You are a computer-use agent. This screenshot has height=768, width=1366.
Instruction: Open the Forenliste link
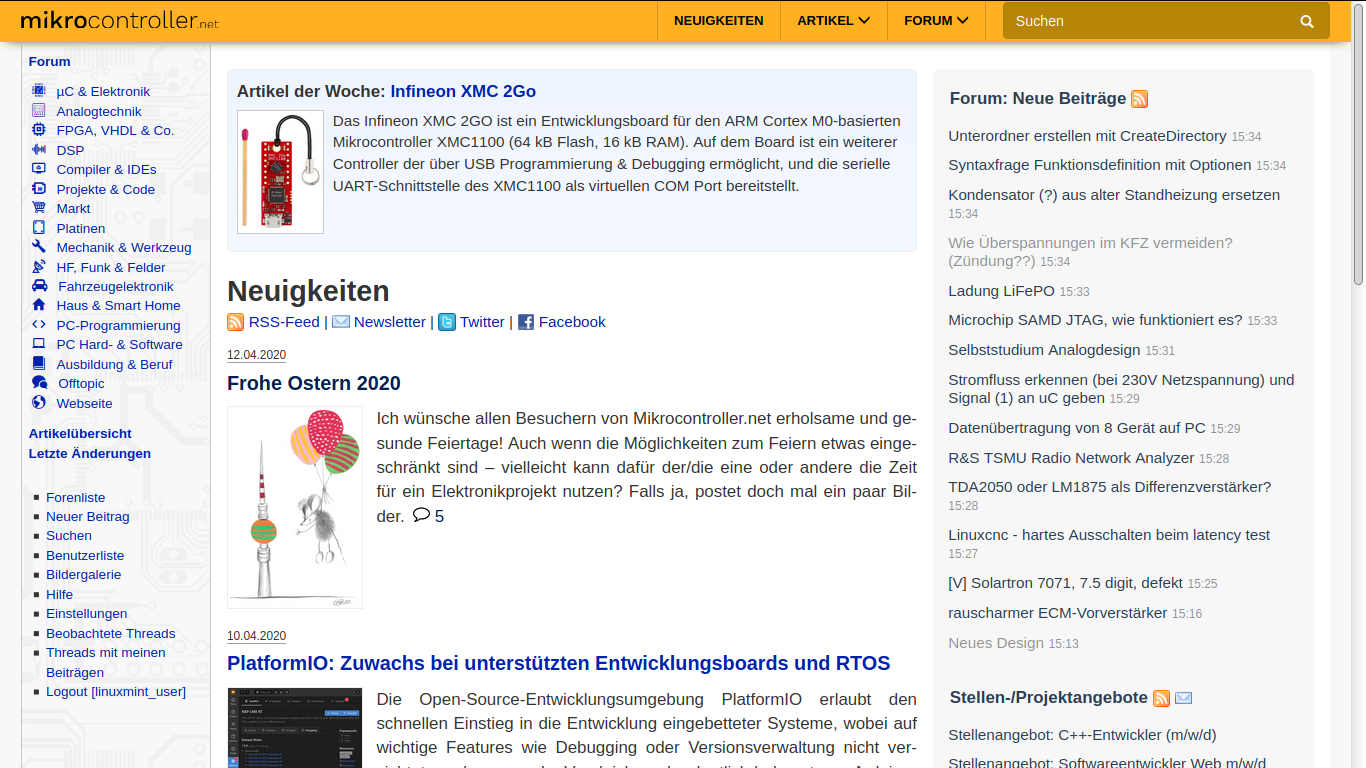[75, 497]
